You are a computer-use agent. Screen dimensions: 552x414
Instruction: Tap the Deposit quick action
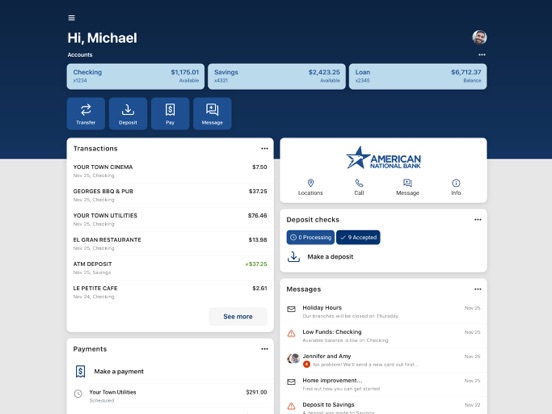coord(128,114)
